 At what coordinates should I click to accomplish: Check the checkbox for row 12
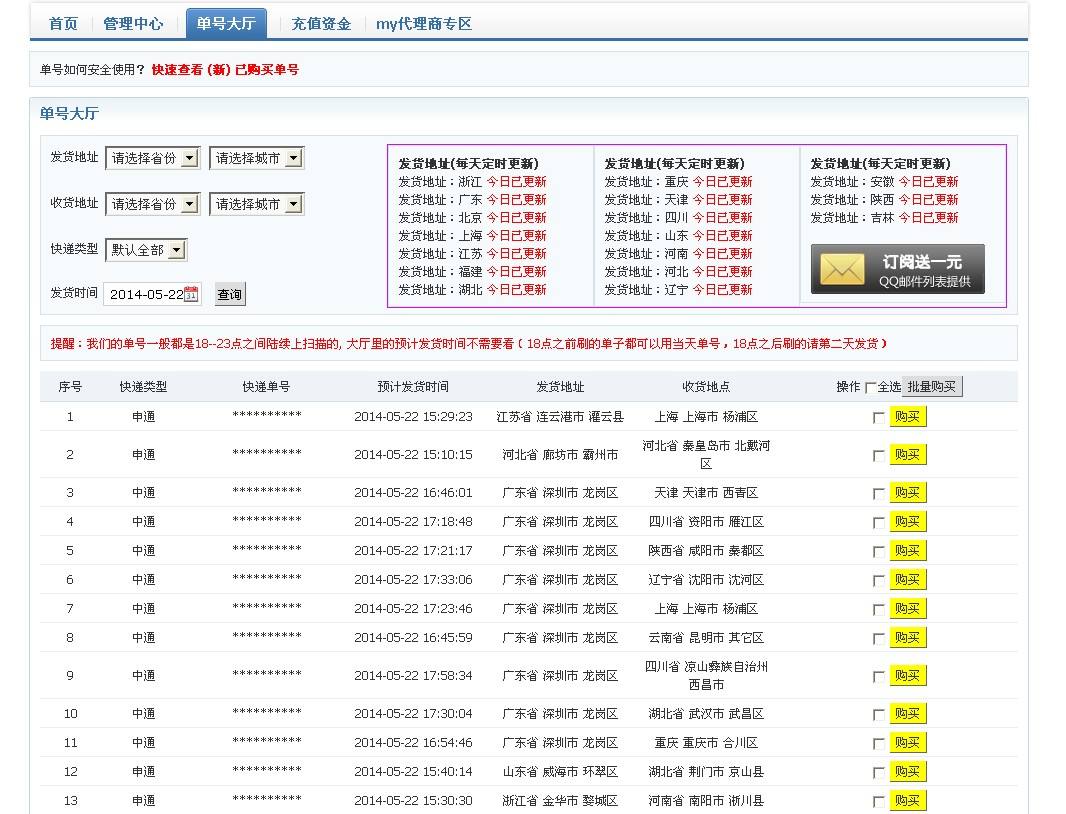tap(878, 773)
